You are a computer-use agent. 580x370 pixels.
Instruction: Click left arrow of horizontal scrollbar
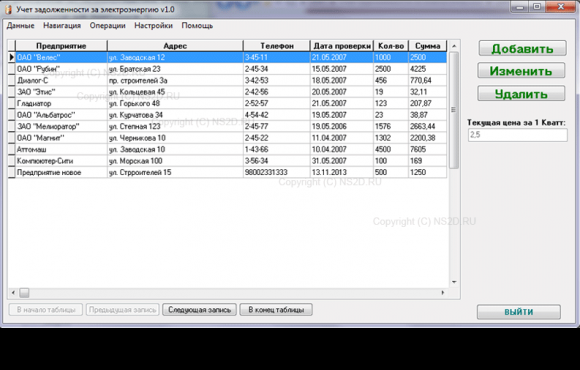(13, 293)
